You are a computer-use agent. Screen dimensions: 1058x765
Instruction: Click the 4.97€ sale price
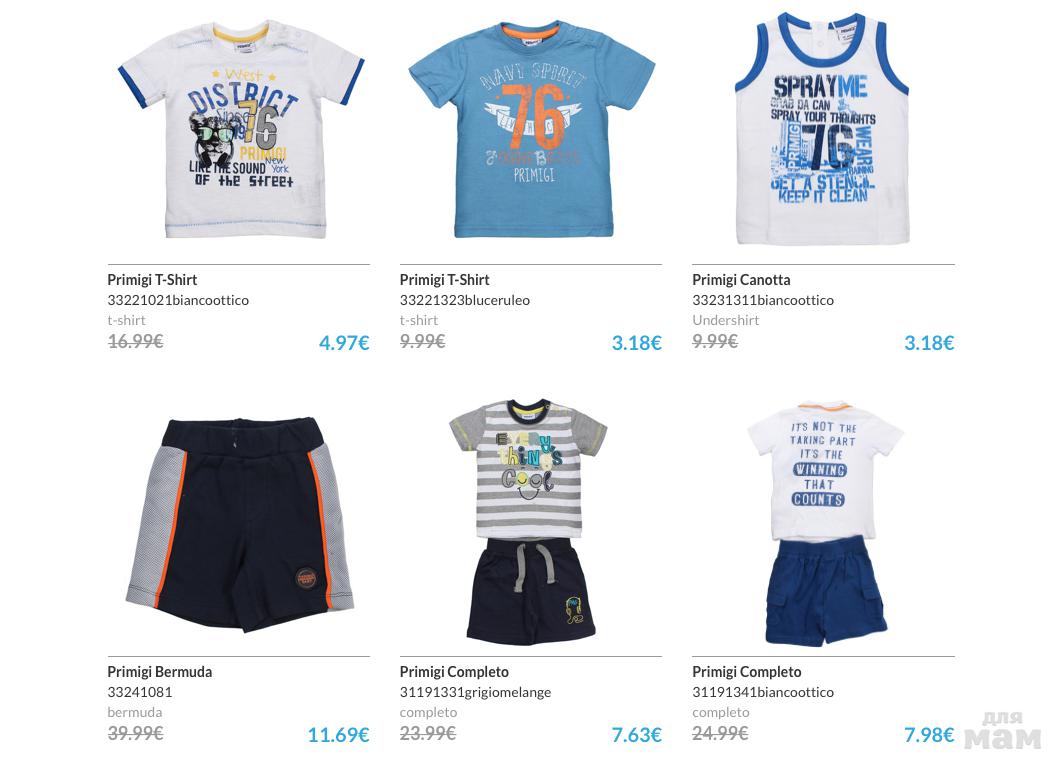pos(344,343)
